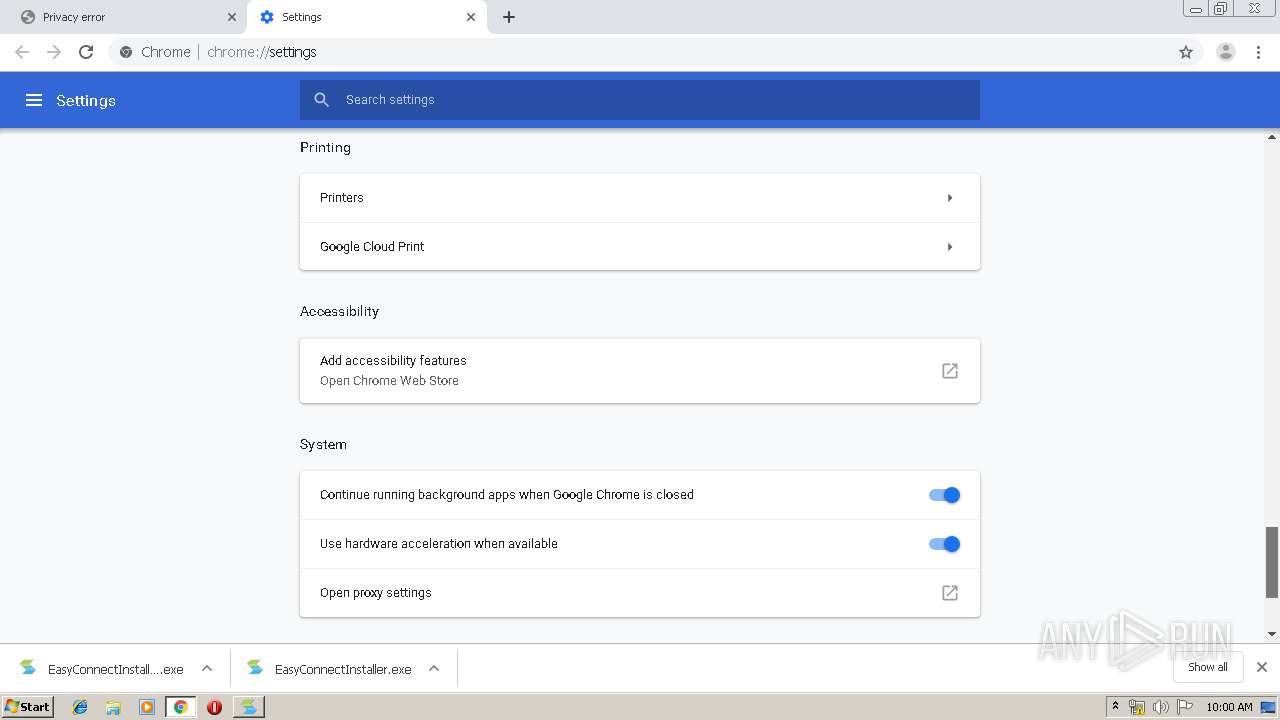Click the search magnifier icon
The width and height of the screenshot is (1280, 720).
(321, 100)
